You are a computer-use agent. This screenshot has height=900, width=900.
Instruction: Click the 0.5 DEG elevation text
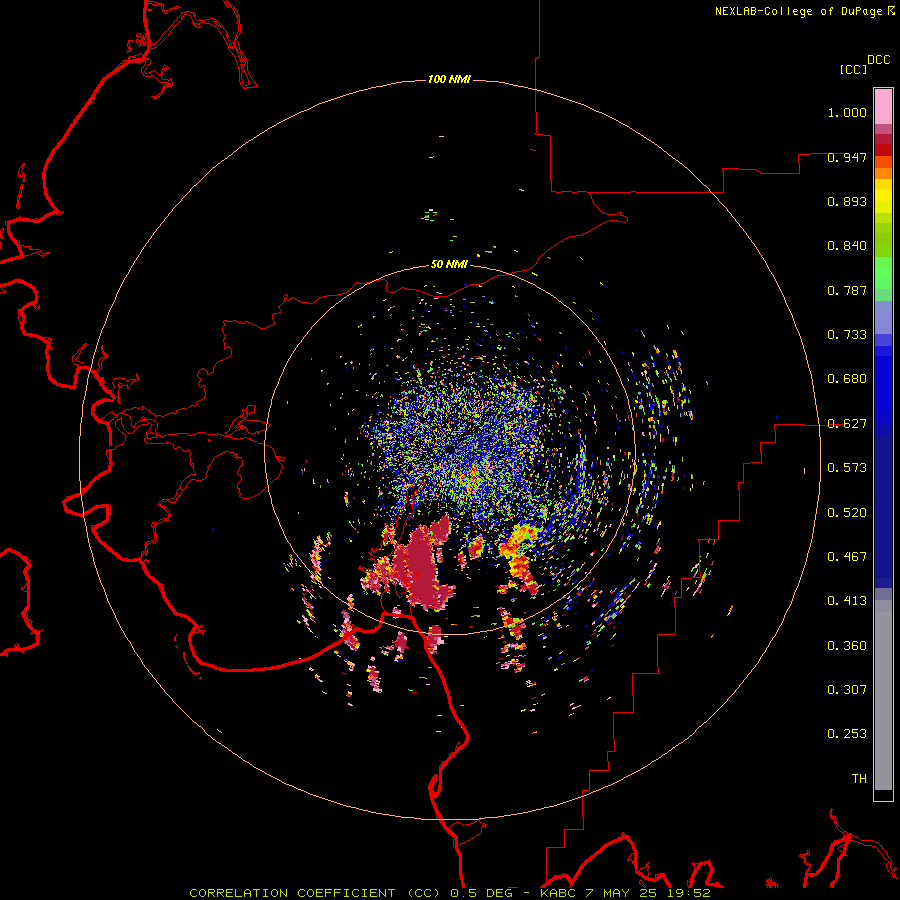482,893
